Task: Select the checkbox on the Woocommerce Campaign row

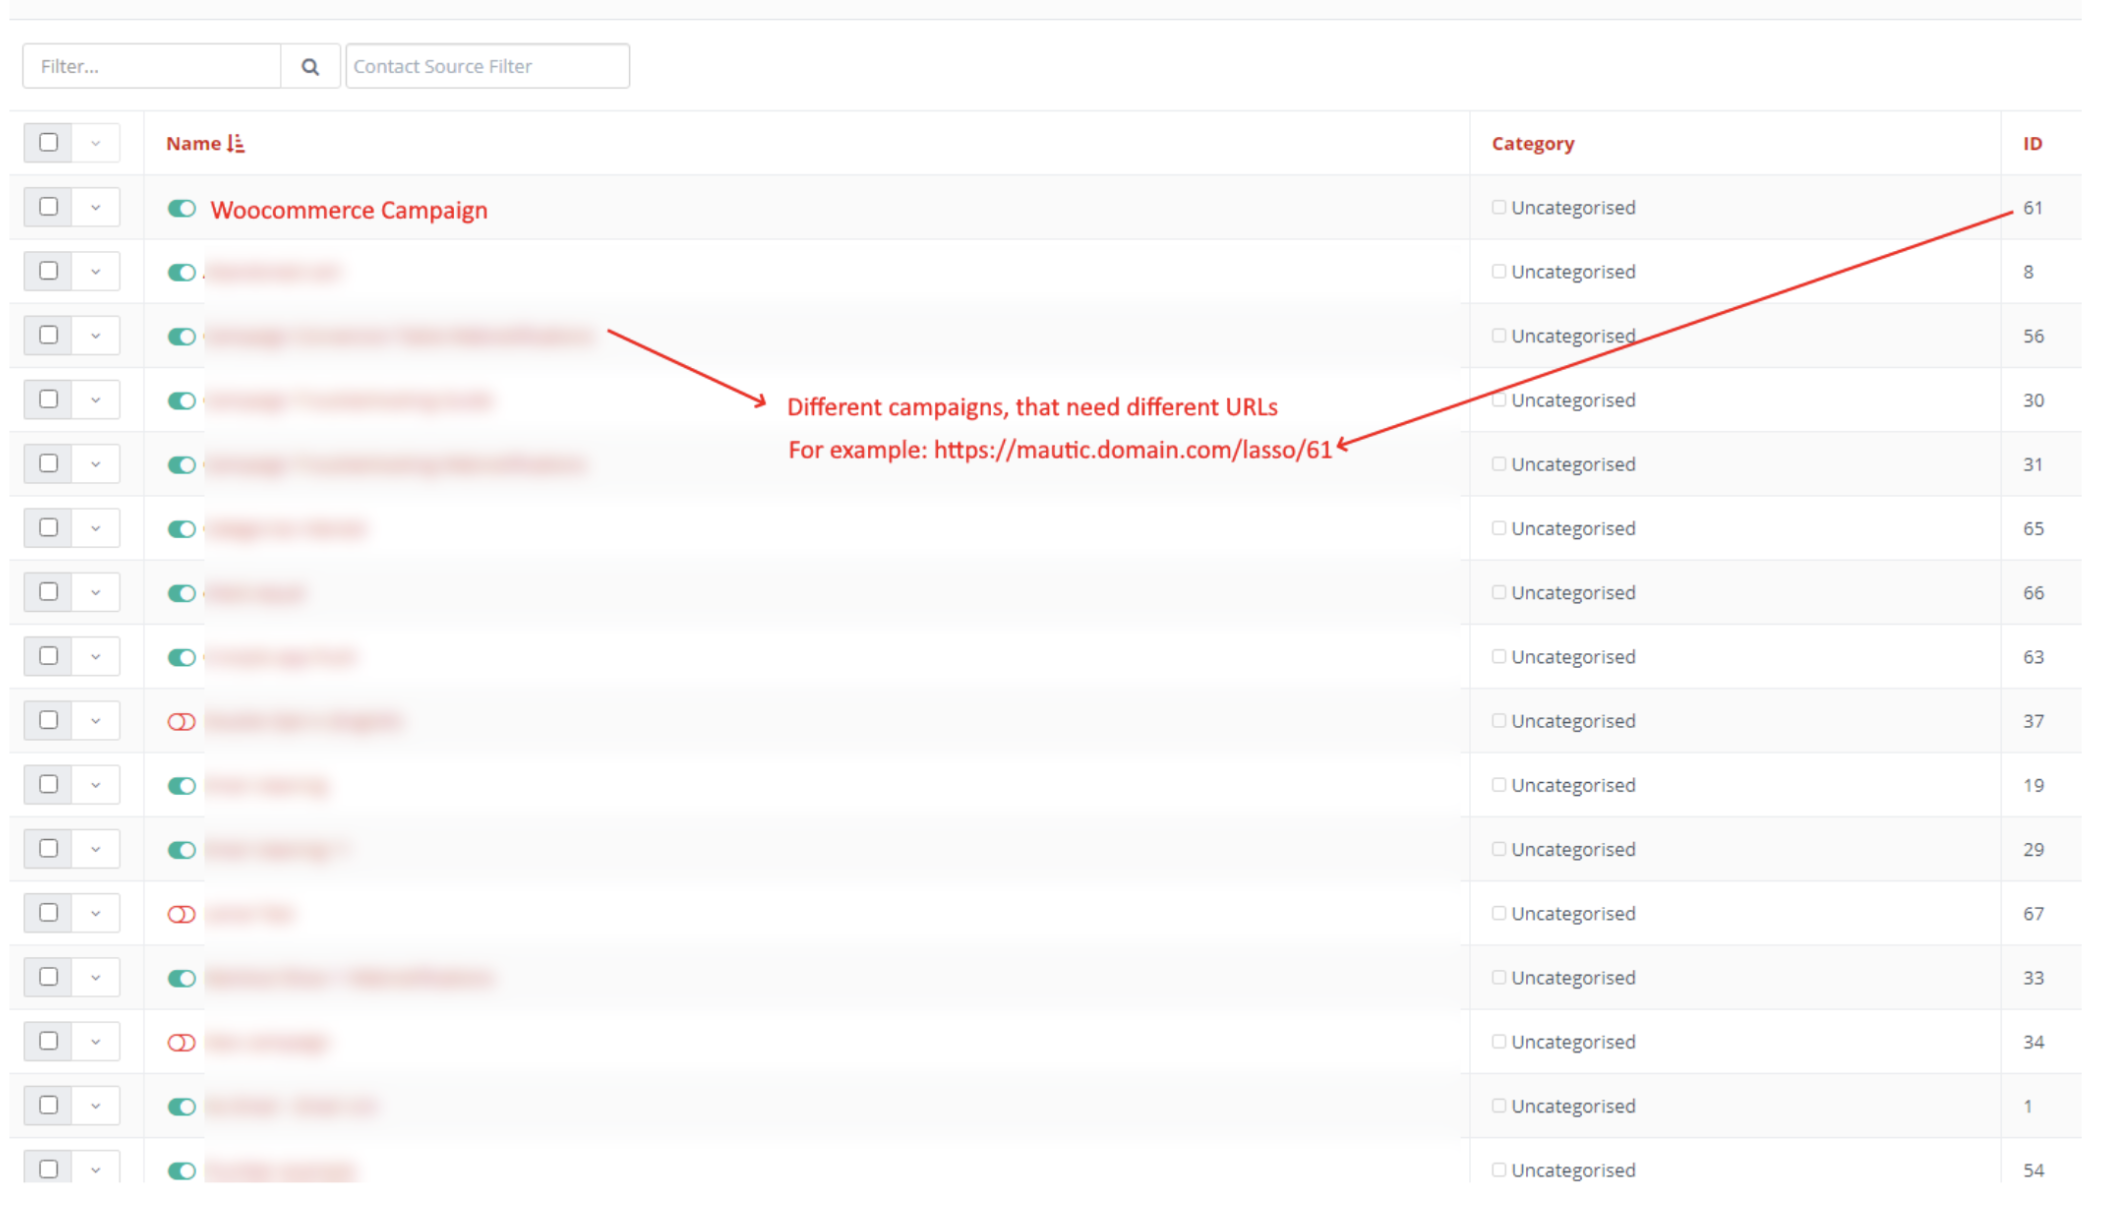Action: coord(47,206)
